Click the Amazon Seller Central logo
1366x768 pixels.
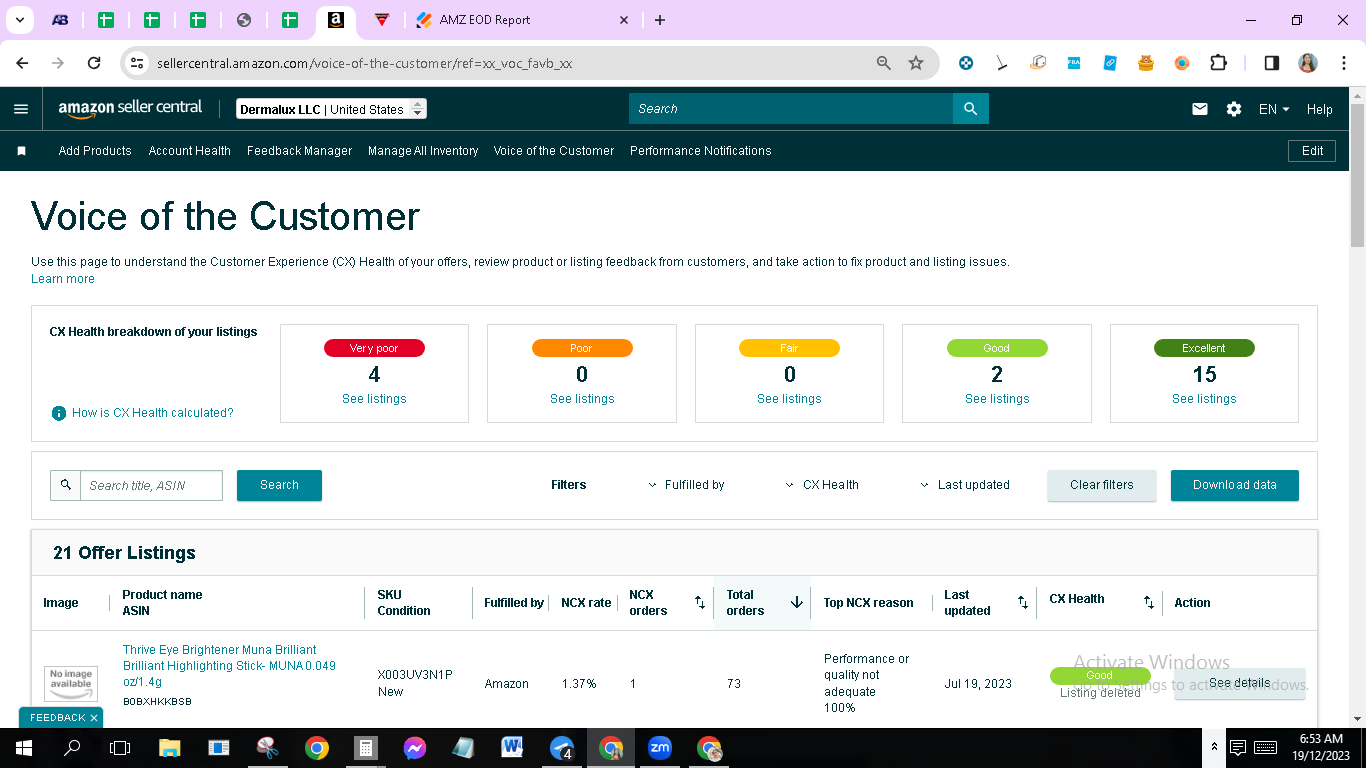[130, 108]
